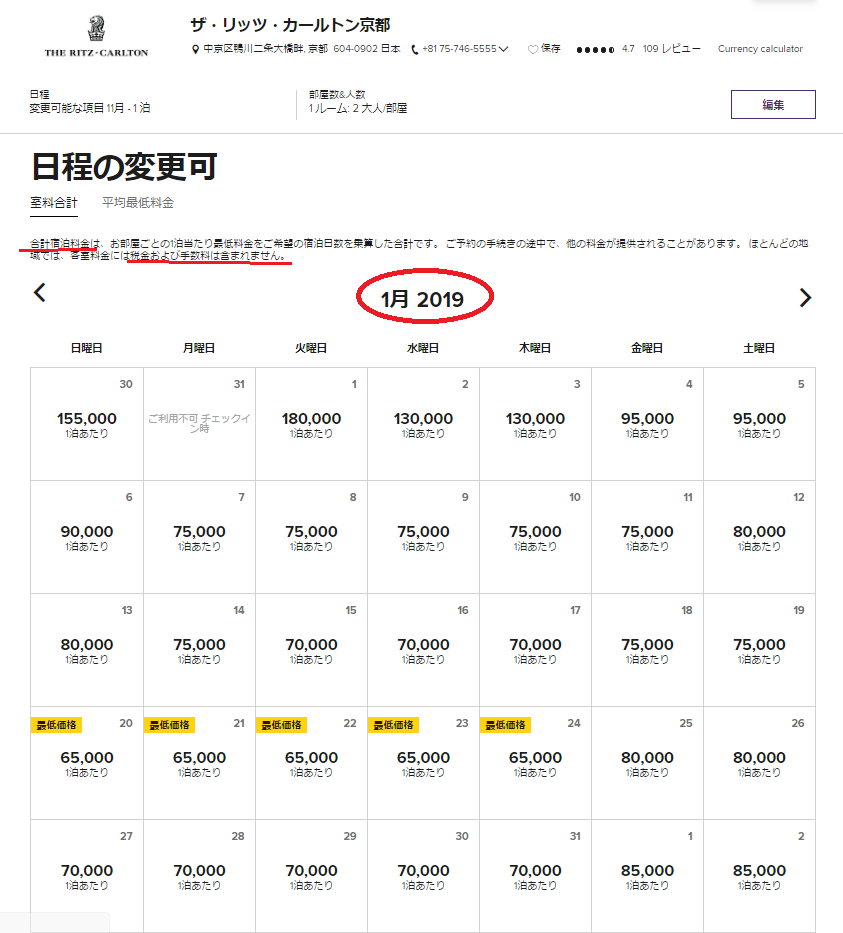Select January 28 date cell
This screenshot has width=843, height=933.
click(x=199, y=876)
